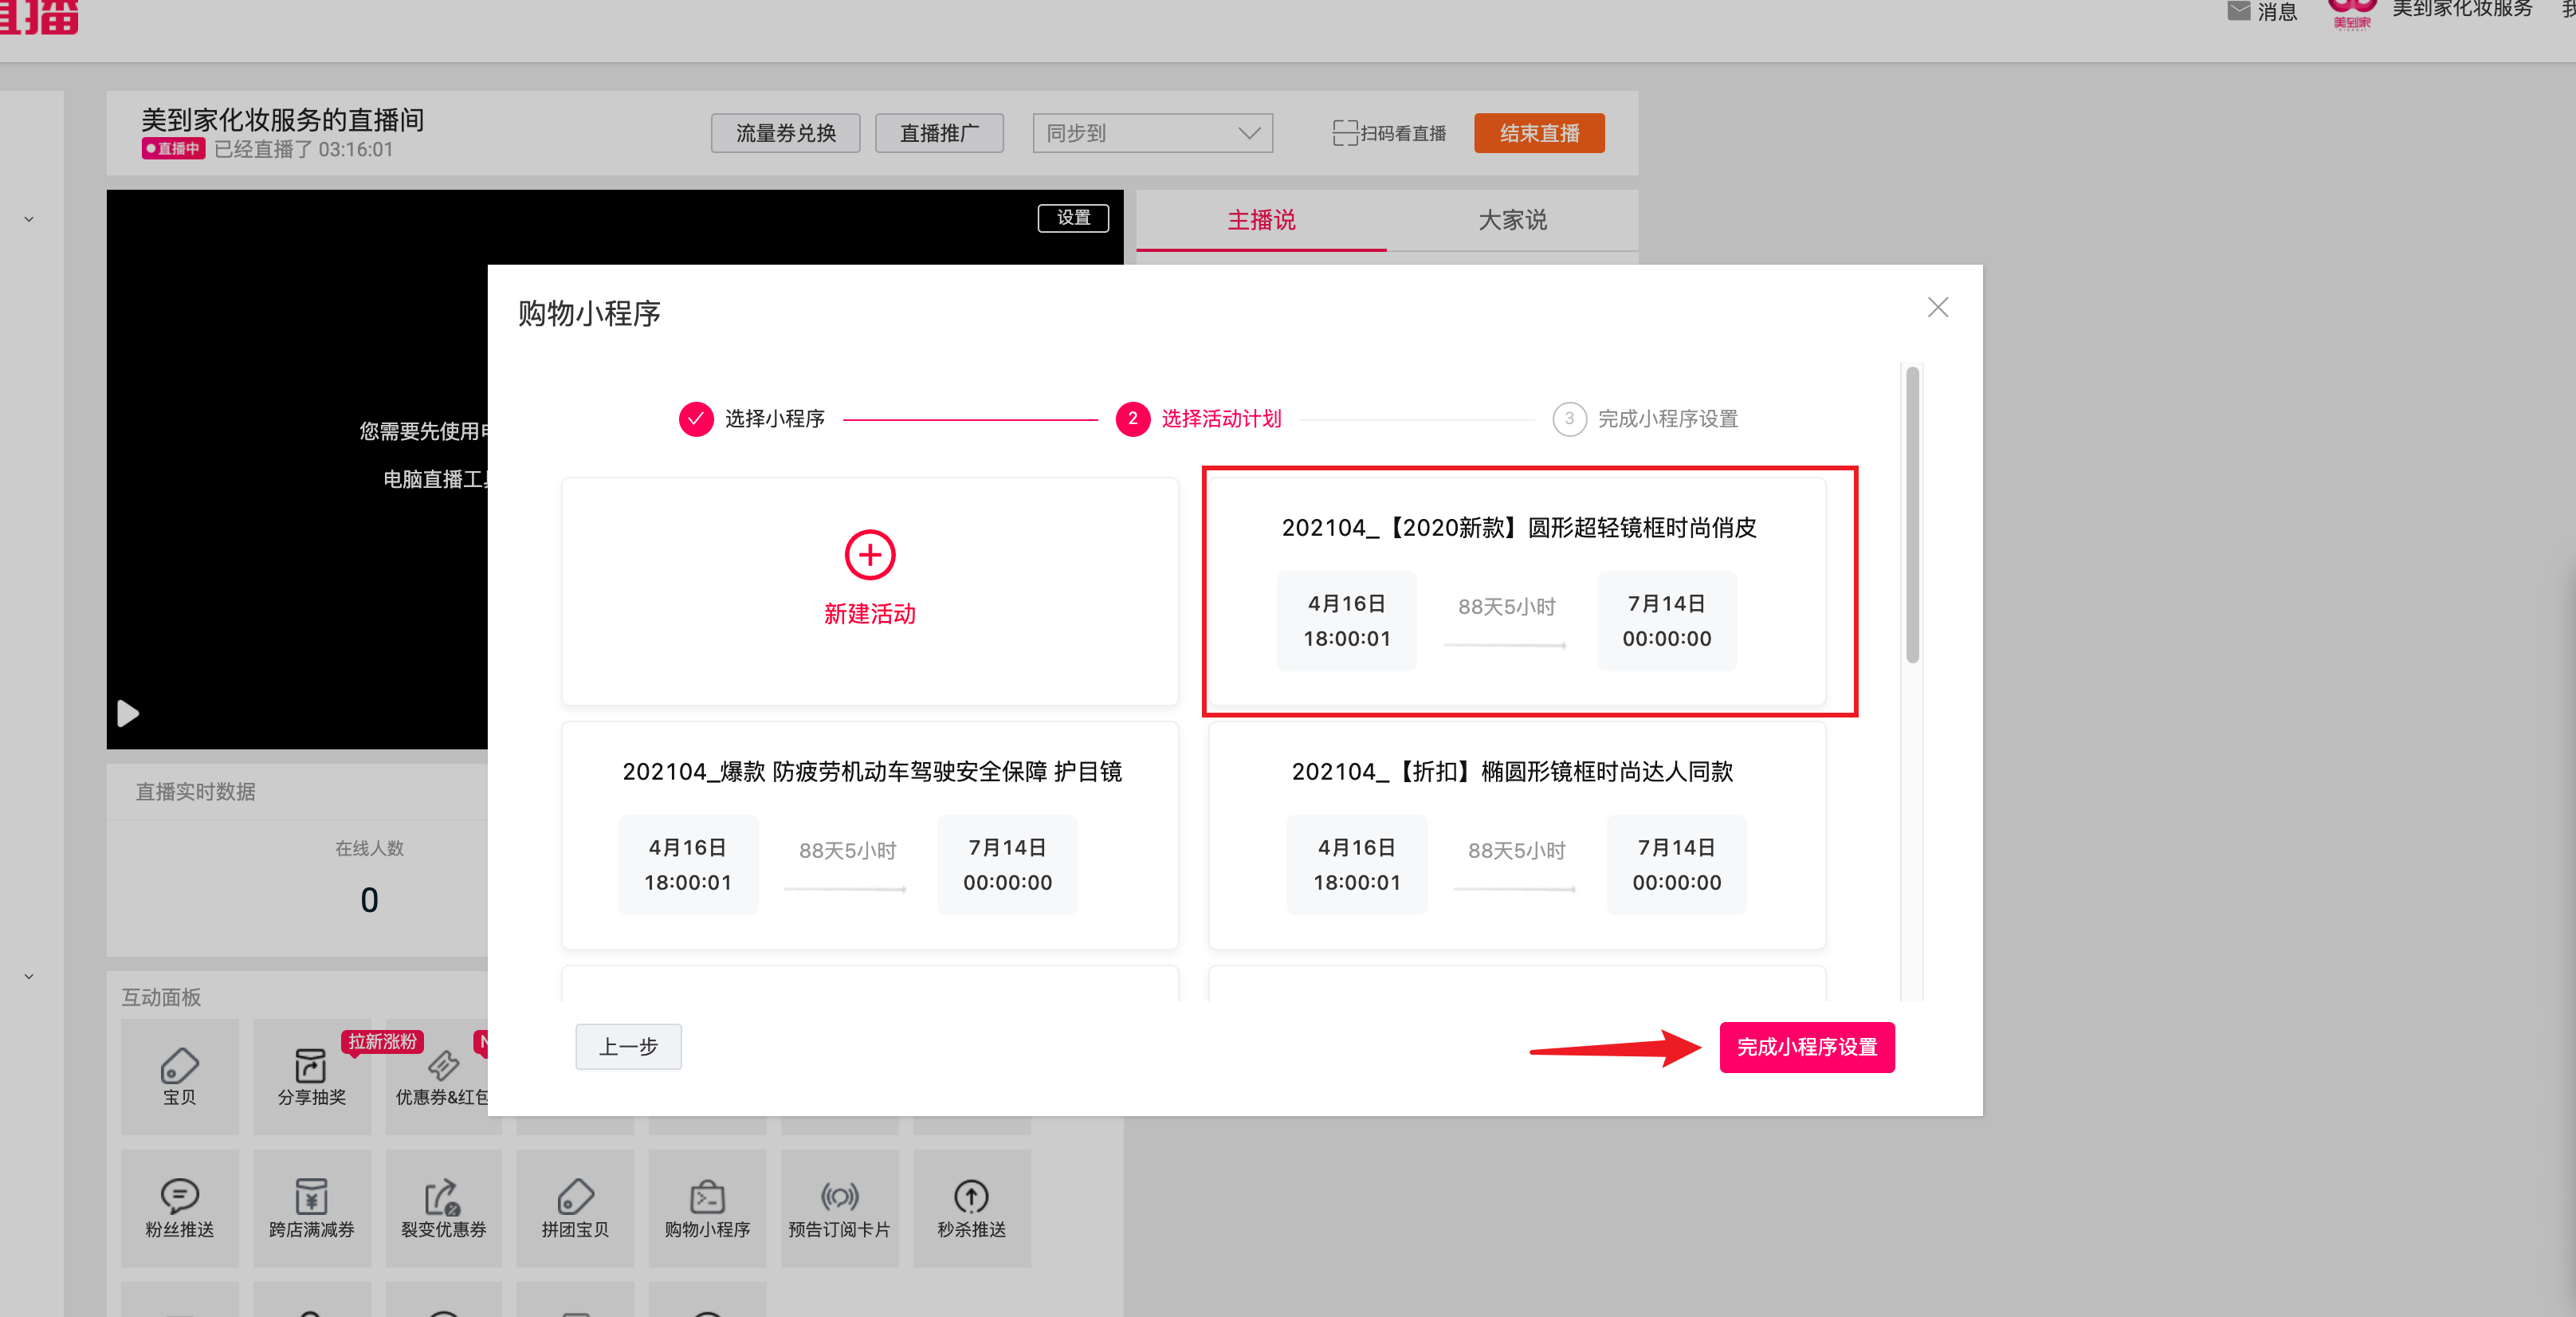Open the 同步到 dropdown
Screen dimensions: 2576x1317
pos(1152,133)
